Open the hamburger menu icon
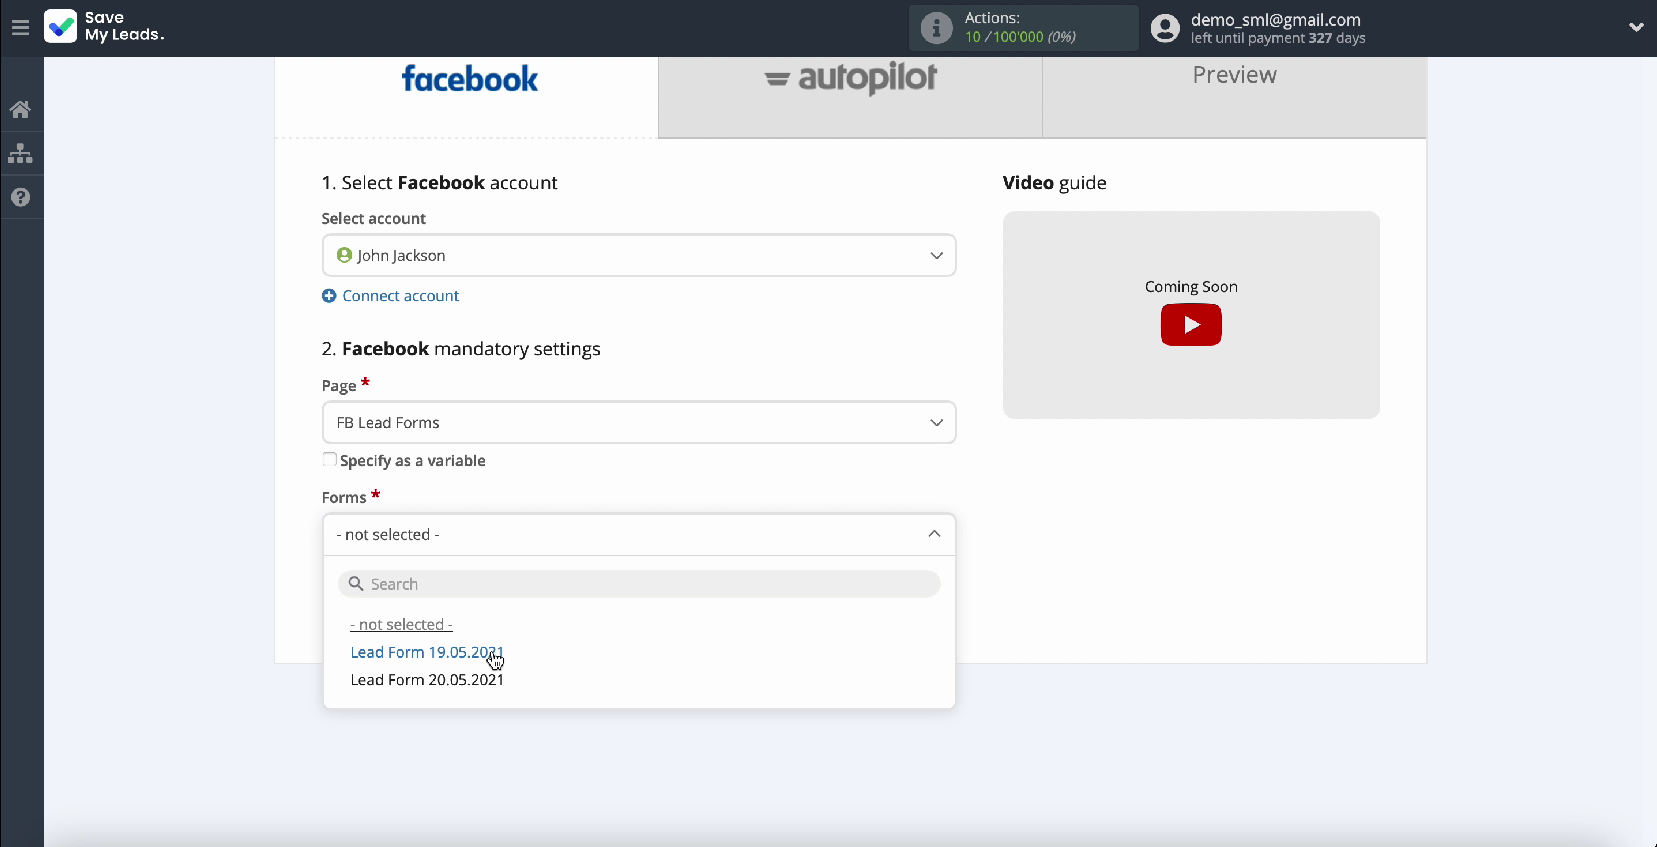The image size is (1657, 847). tap(20, 28)
